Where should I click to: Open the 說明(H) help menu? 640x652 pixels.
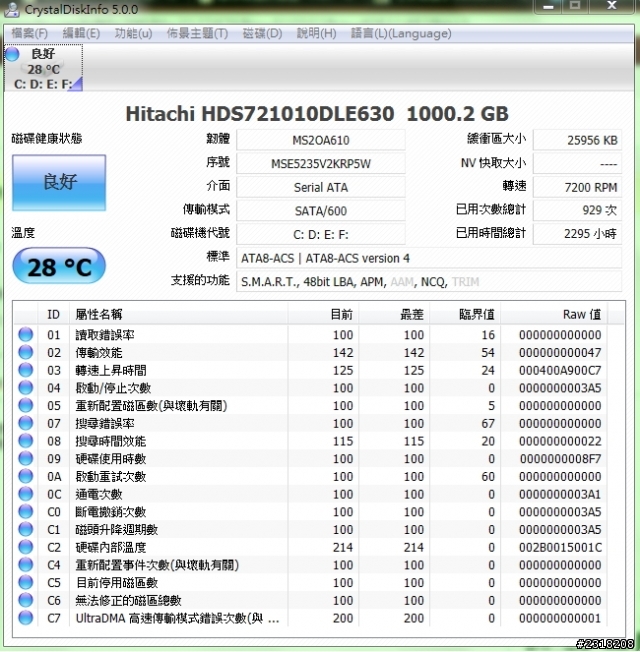pyautogui.click(x=316, y=33)
